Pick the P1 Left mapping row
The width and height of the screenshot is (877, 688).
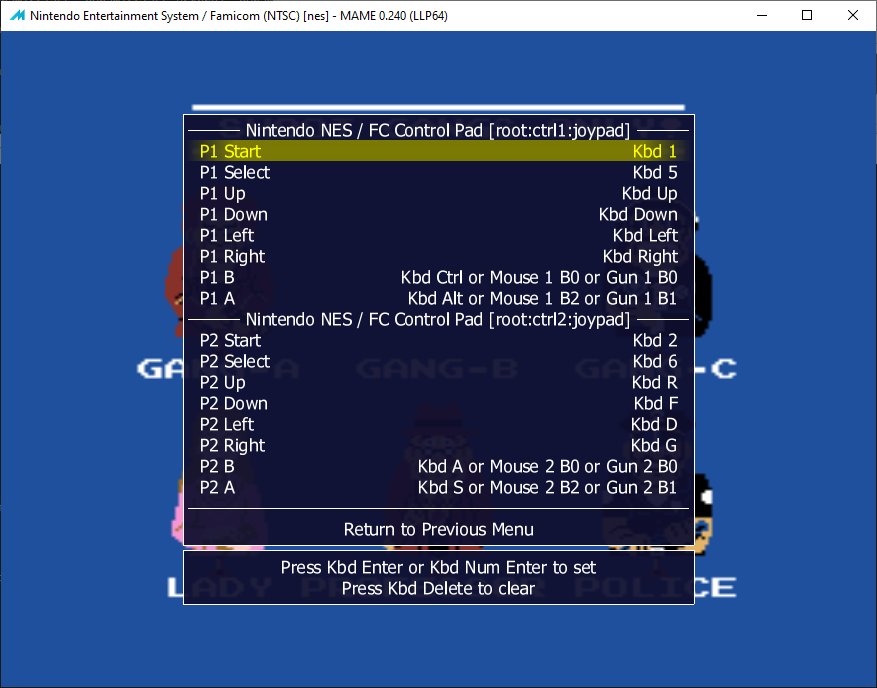[x=438, y=235]
